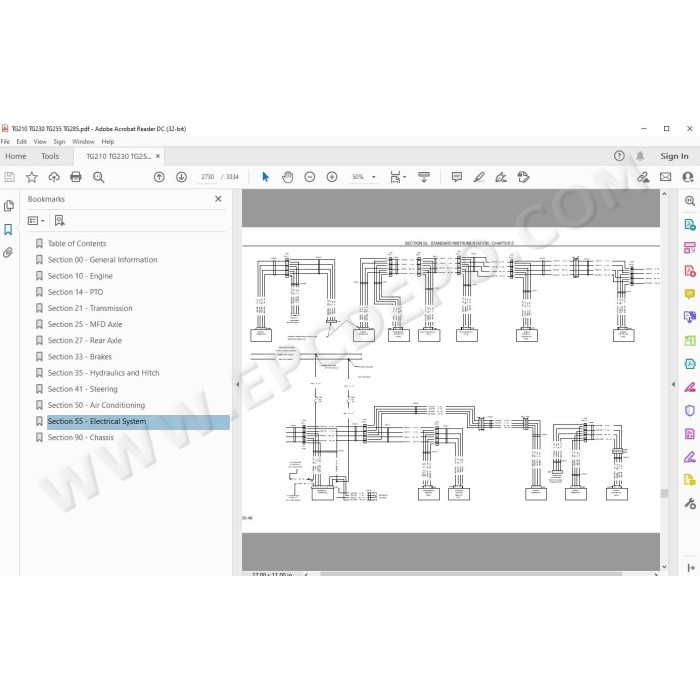Add to starred files icon
The width and height of the screenshot is (700, 700).
pos(32,177)
